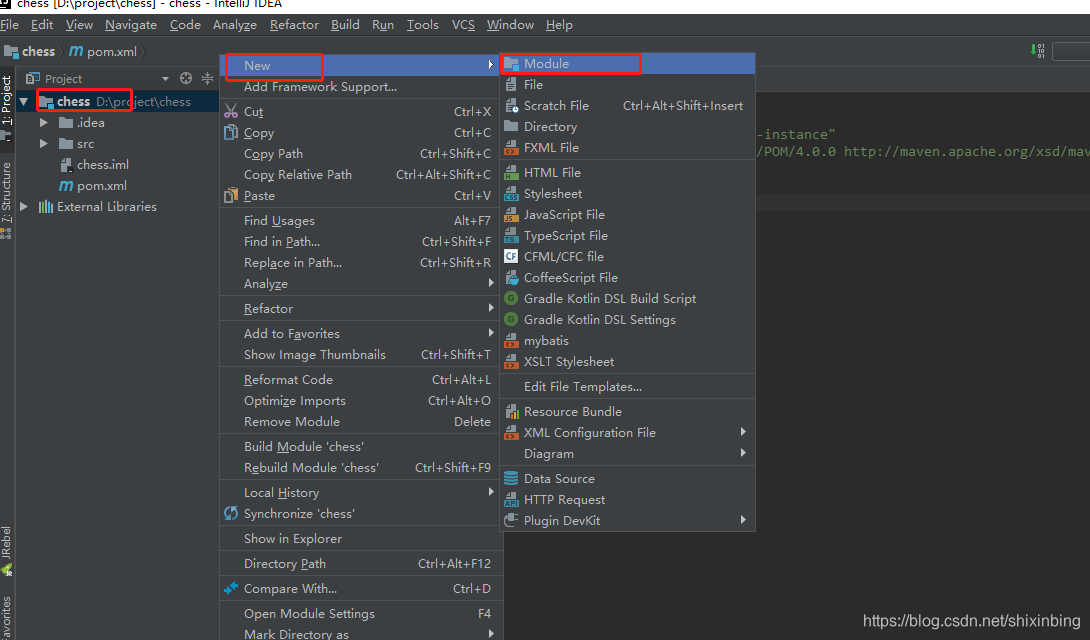Image resolution: width=1090 pixels, height=640 pixels.
Task: Click Remove Module option
Action: (x=359, y=422)
